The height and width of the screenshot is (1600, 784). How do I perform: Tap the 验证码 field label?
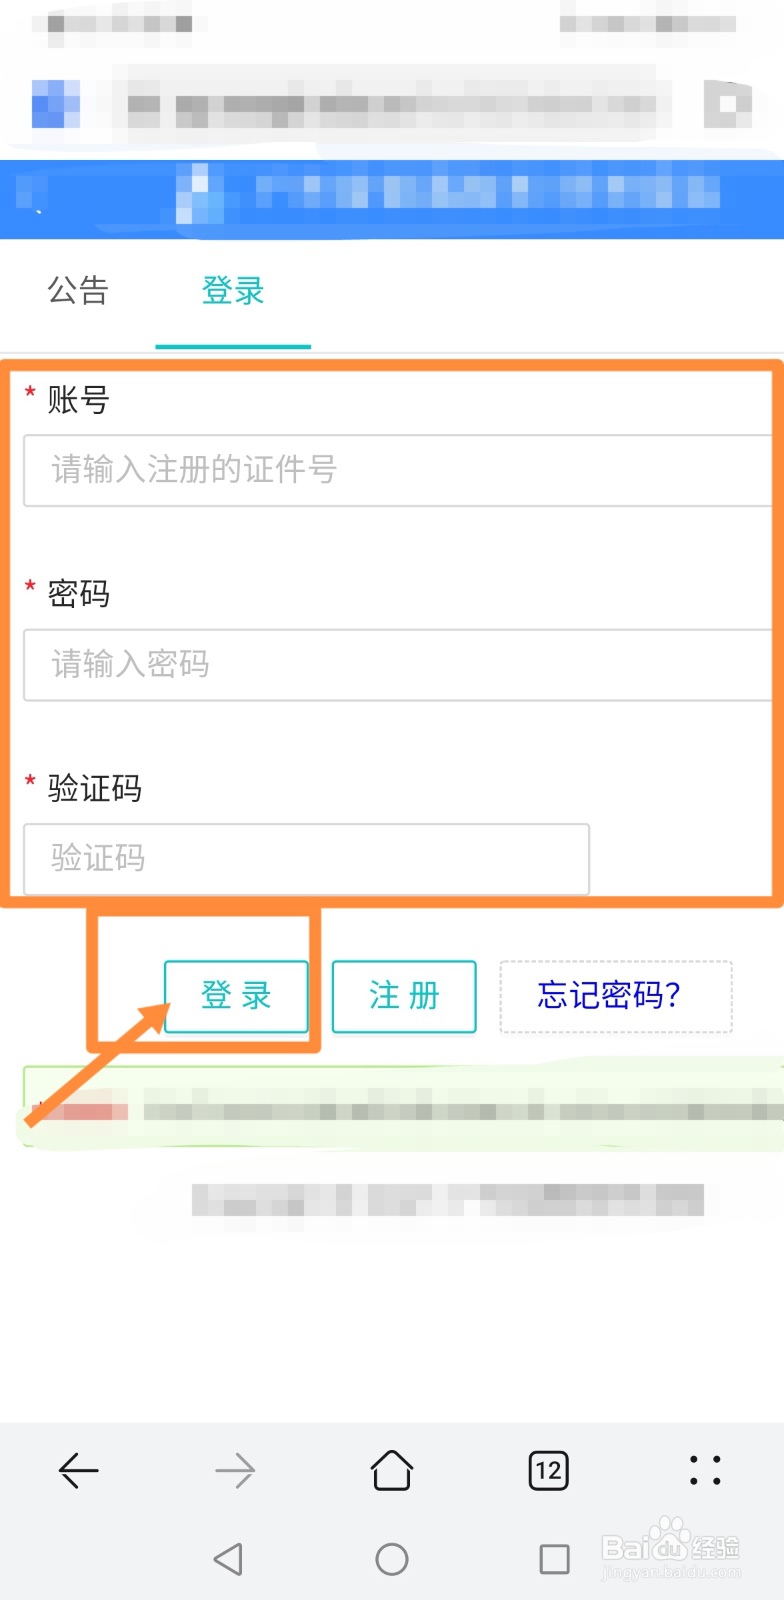tap(95, 788)
